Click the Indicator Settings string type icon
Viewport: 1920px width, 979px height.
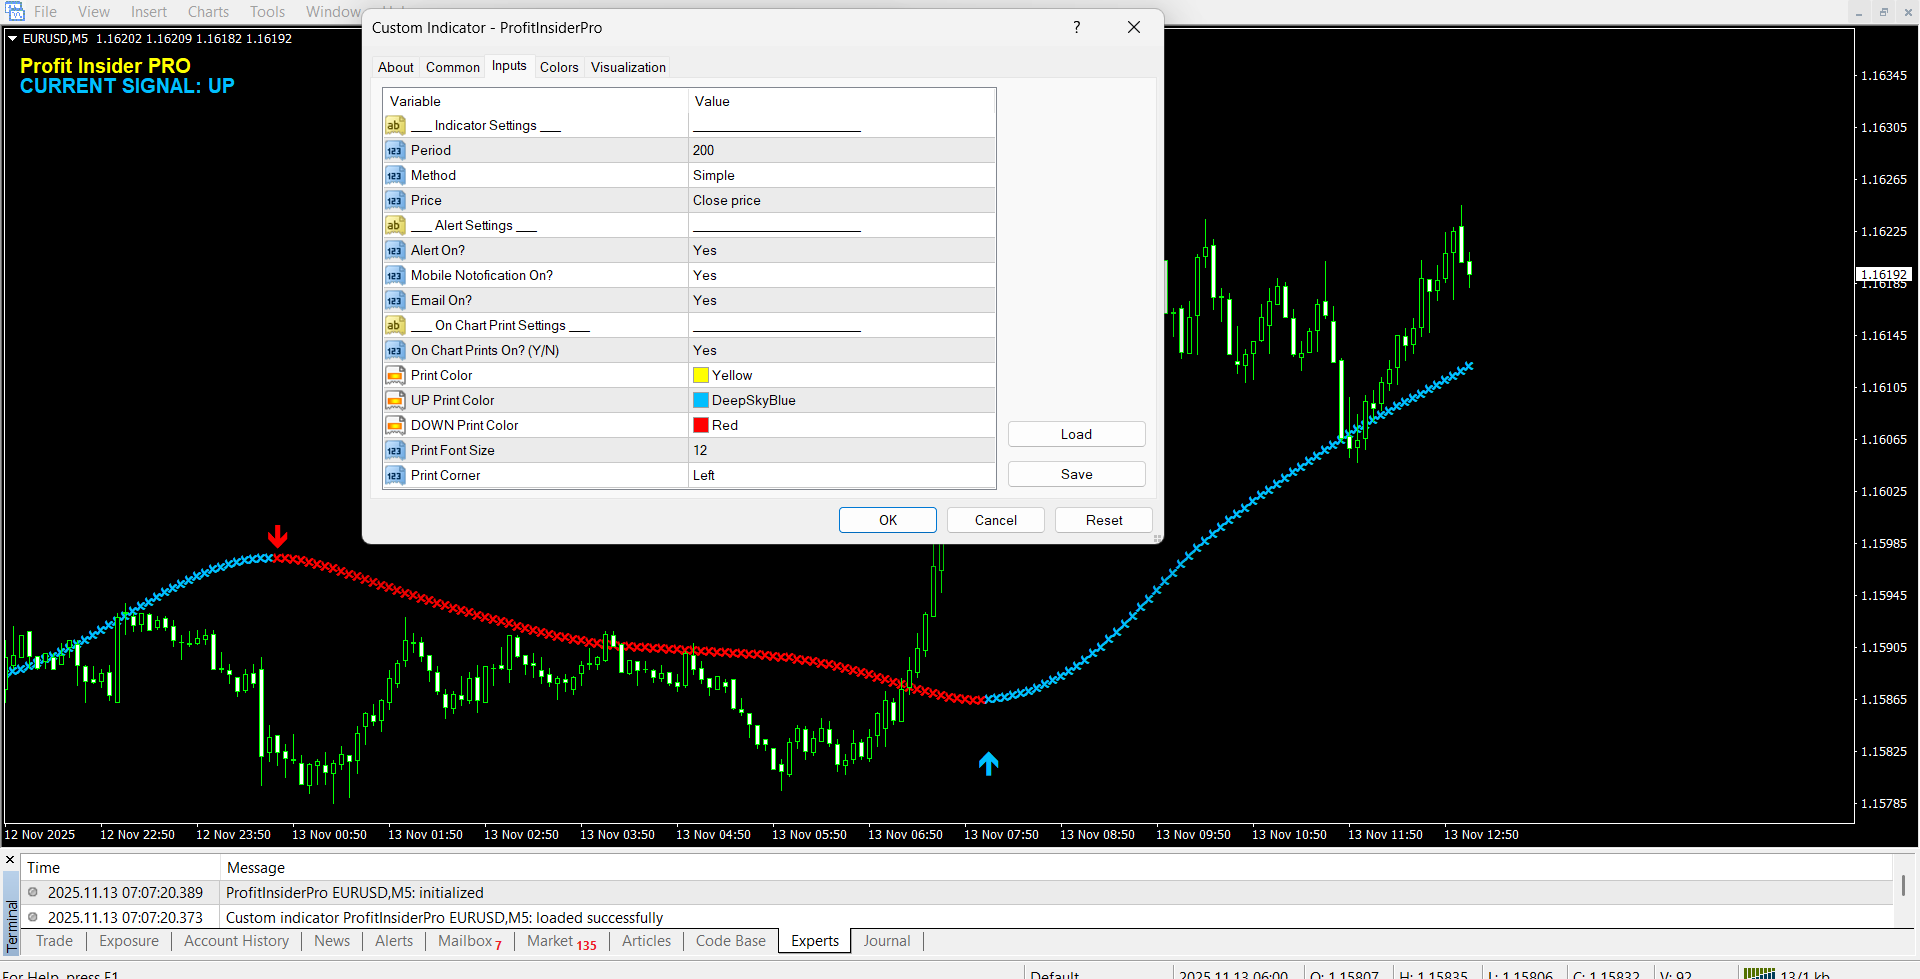395,125
